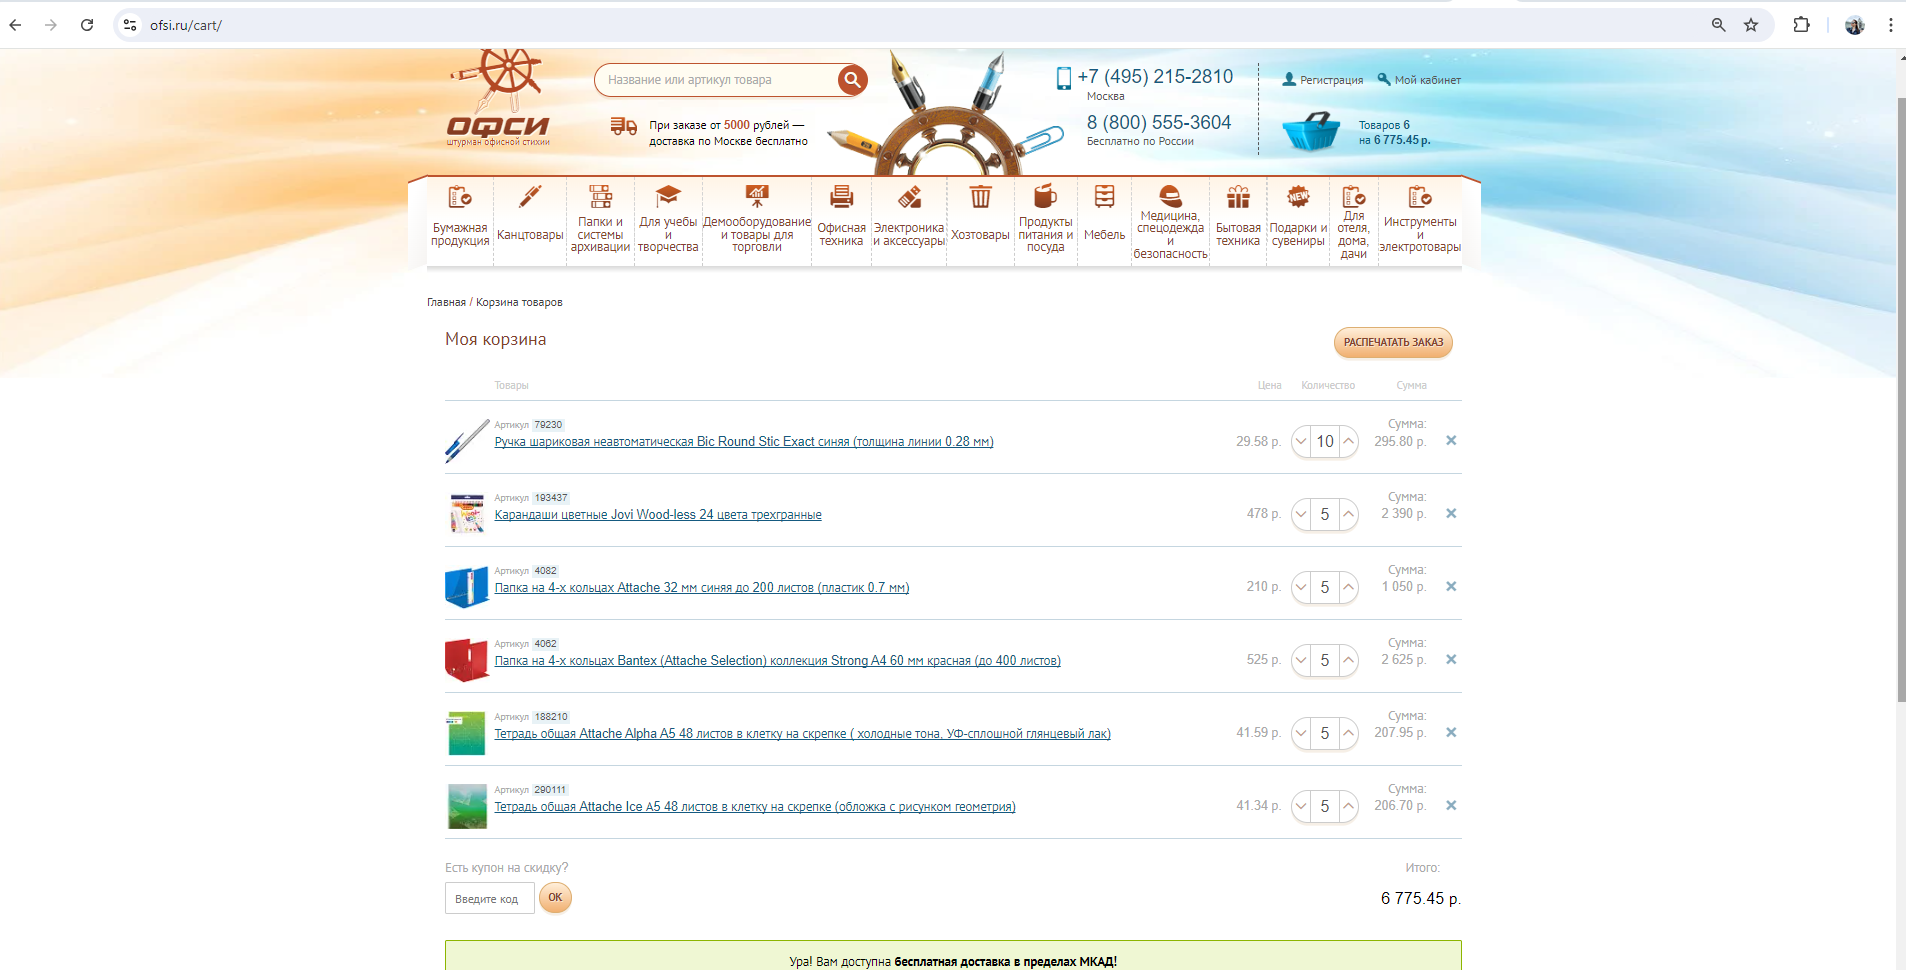Open Карандаши цветные Jovi Wood-less link
Screen dimensions: 1906x970
658,514
